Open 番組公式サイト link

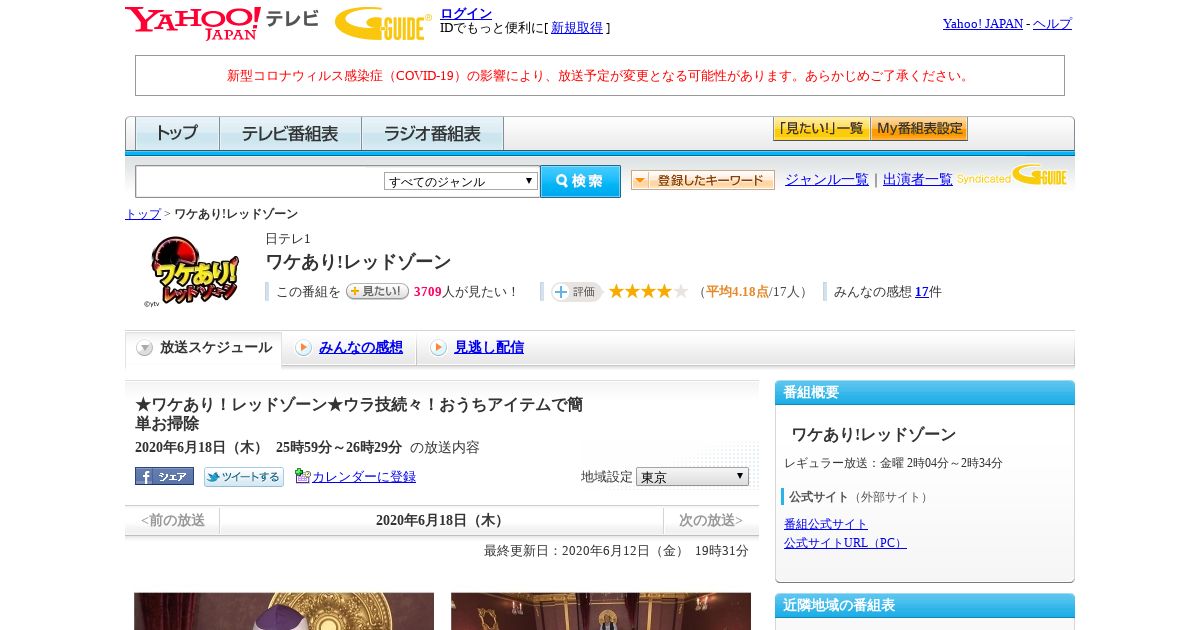tap(826, 524)
